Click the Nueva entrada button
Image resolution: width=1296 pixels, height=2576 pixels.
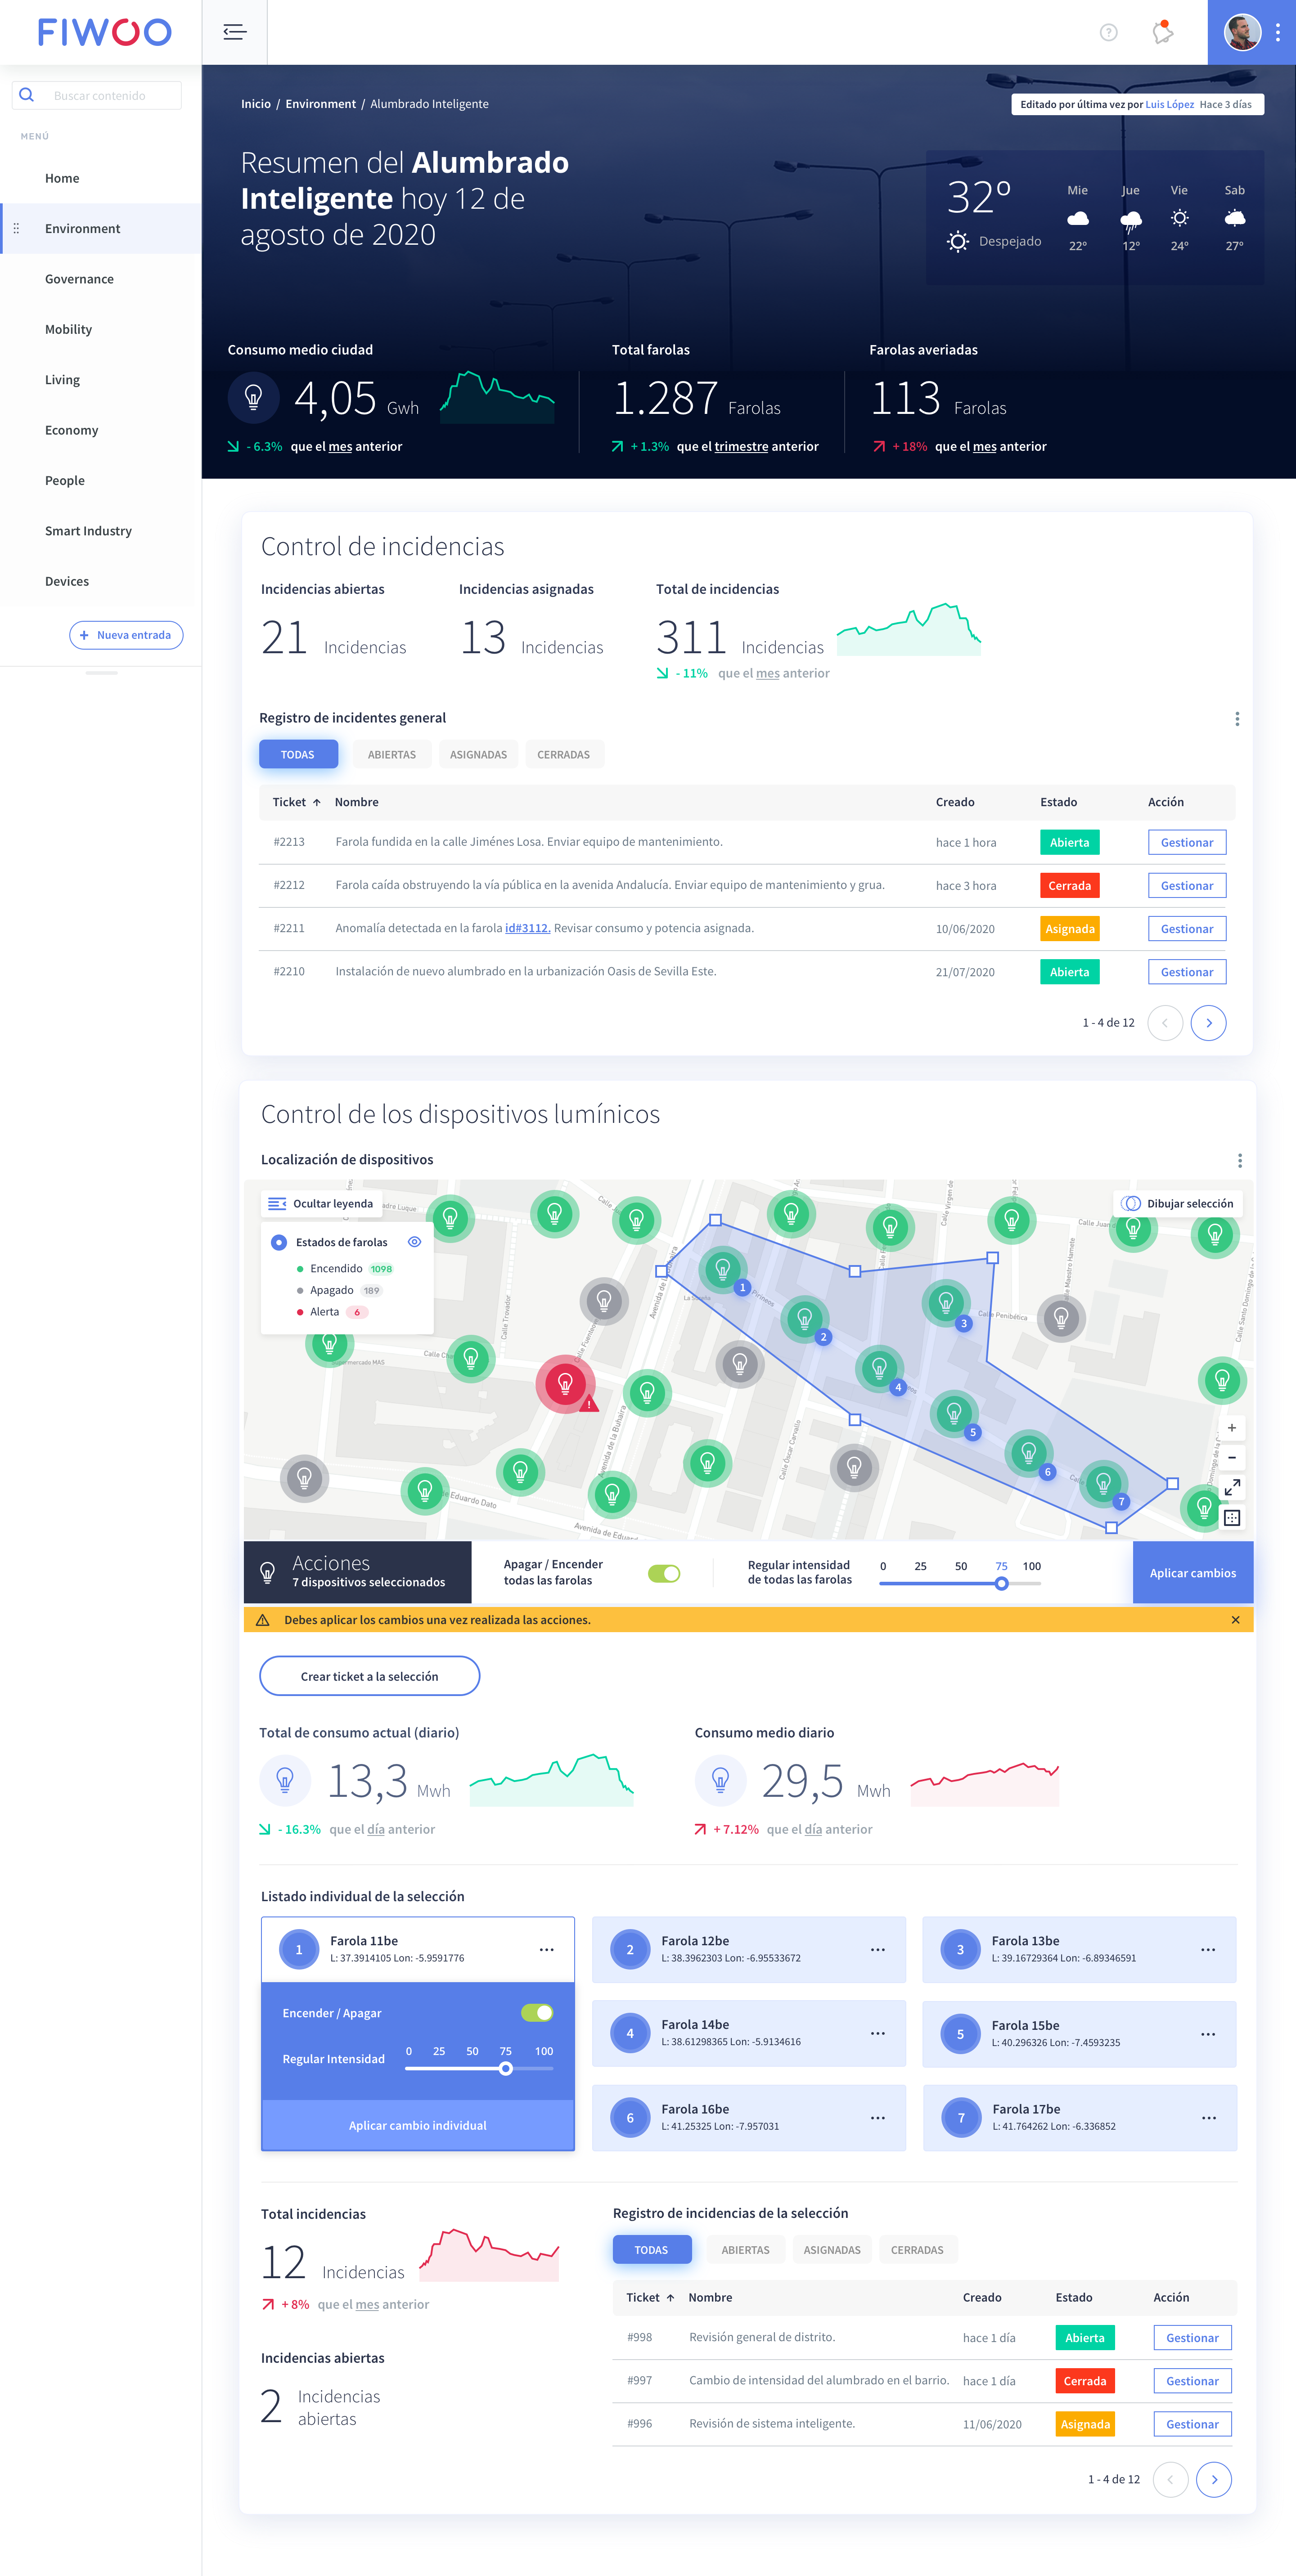point(126,635)
